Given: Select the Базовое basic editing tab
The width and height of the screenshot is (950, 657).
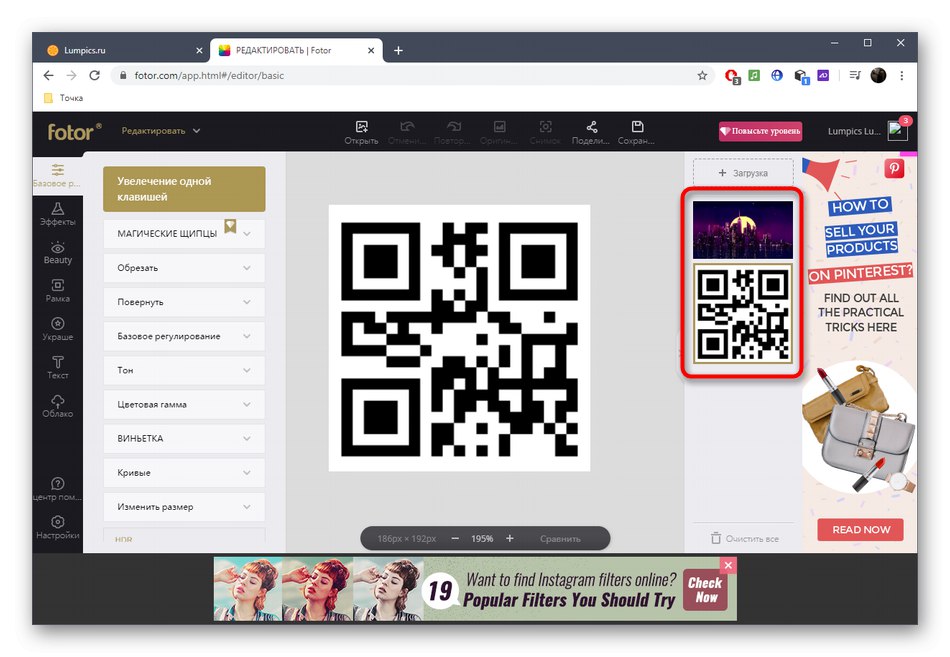Looking at the screenshot, I should [58, 176].
